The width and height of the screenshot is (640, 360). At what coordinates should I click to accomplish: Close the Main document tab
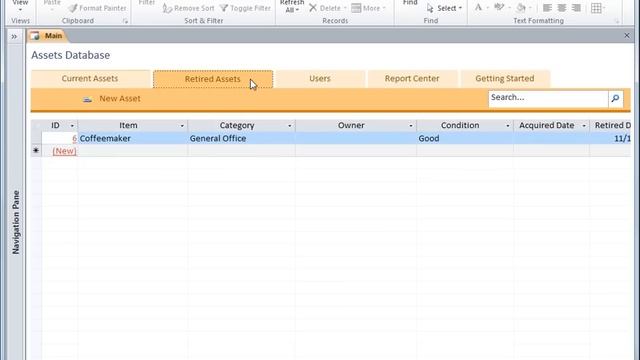[x=627, y=36]
